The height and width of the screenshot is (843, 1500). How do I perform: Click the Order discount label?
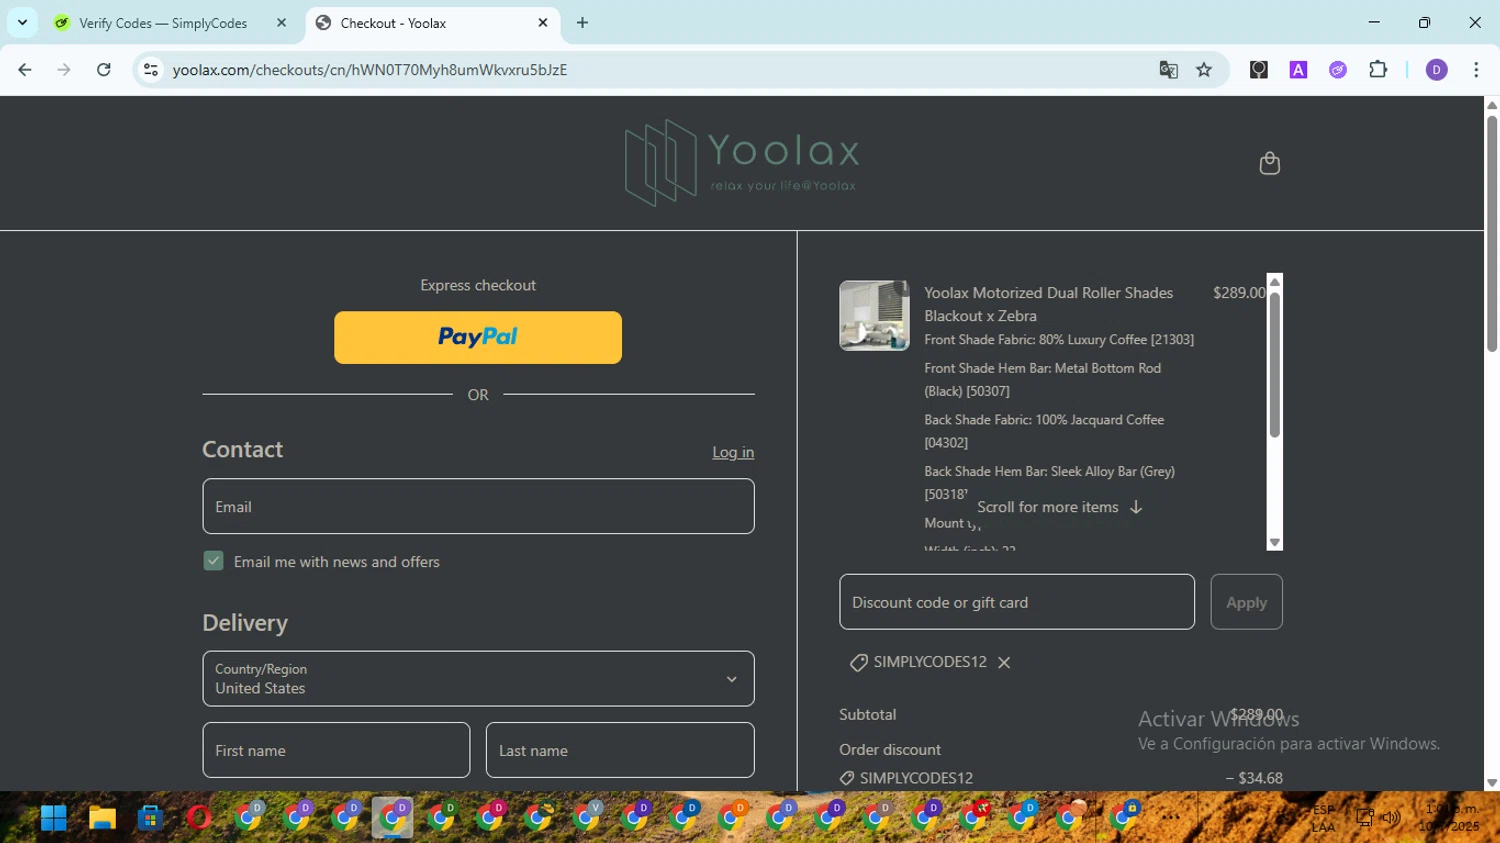[x=890, y=750]
